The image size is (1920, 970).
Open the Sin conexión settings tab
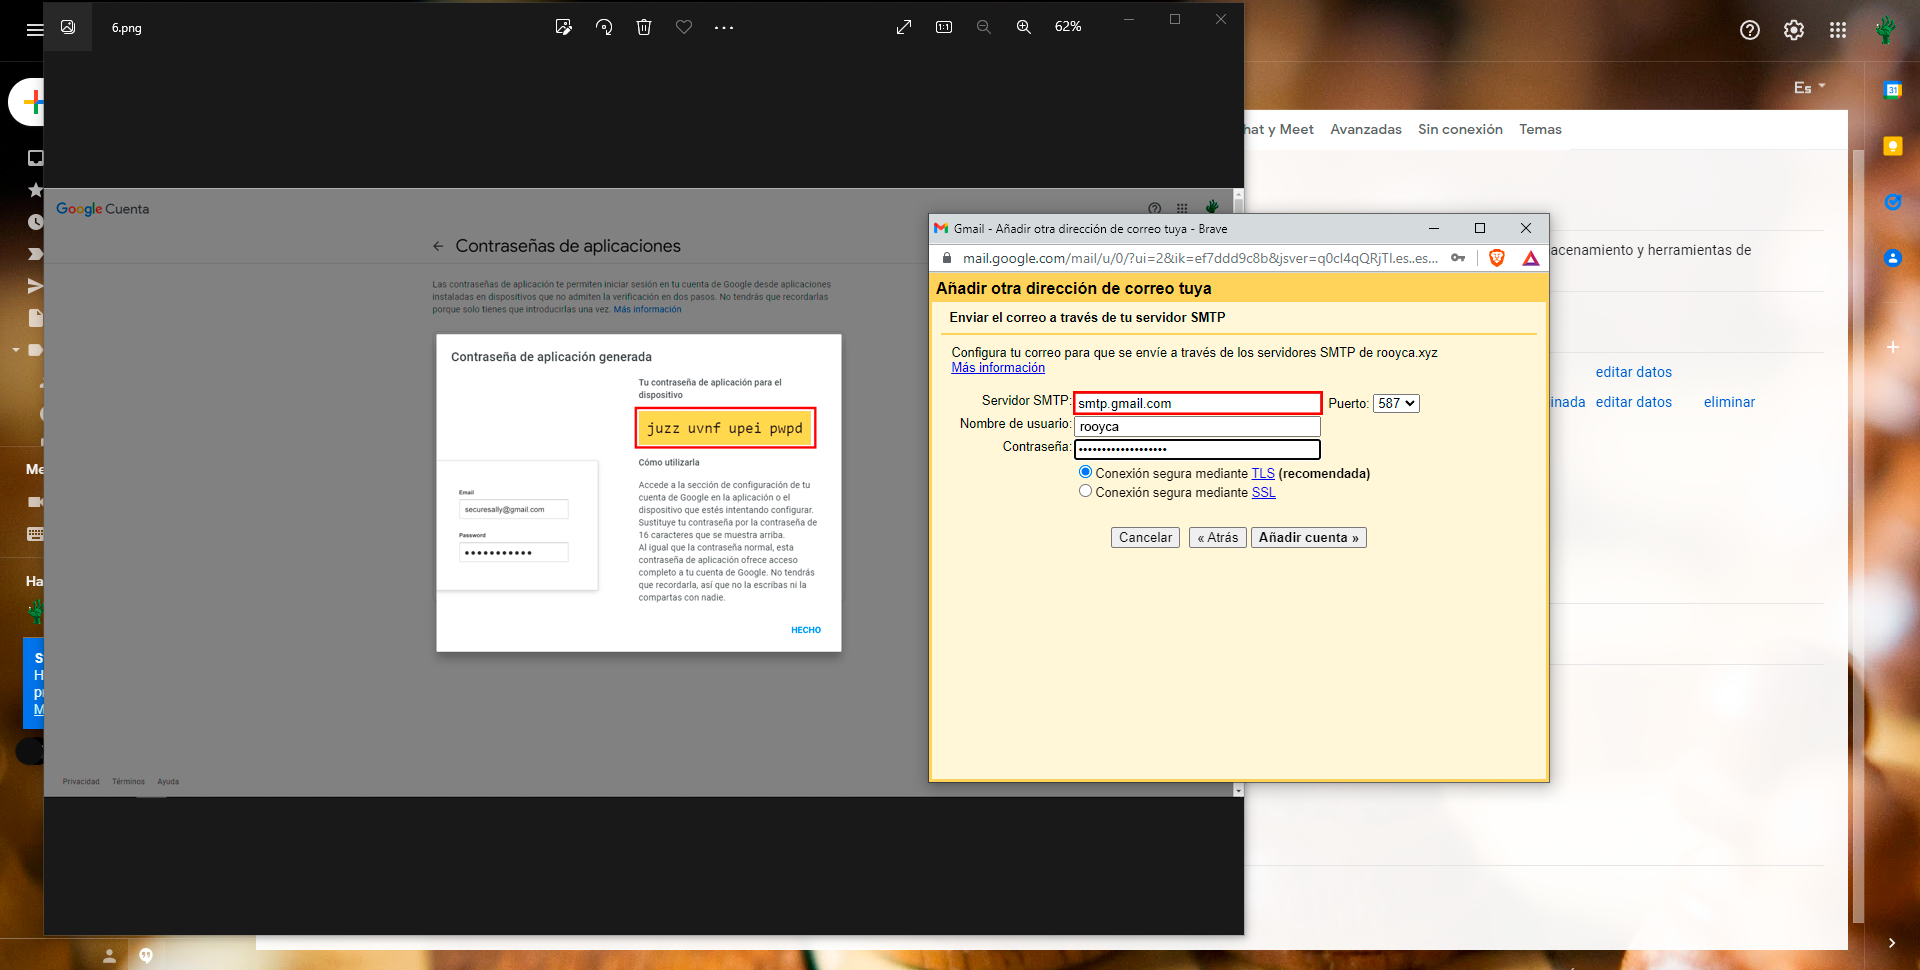(x=1460, y=129)
